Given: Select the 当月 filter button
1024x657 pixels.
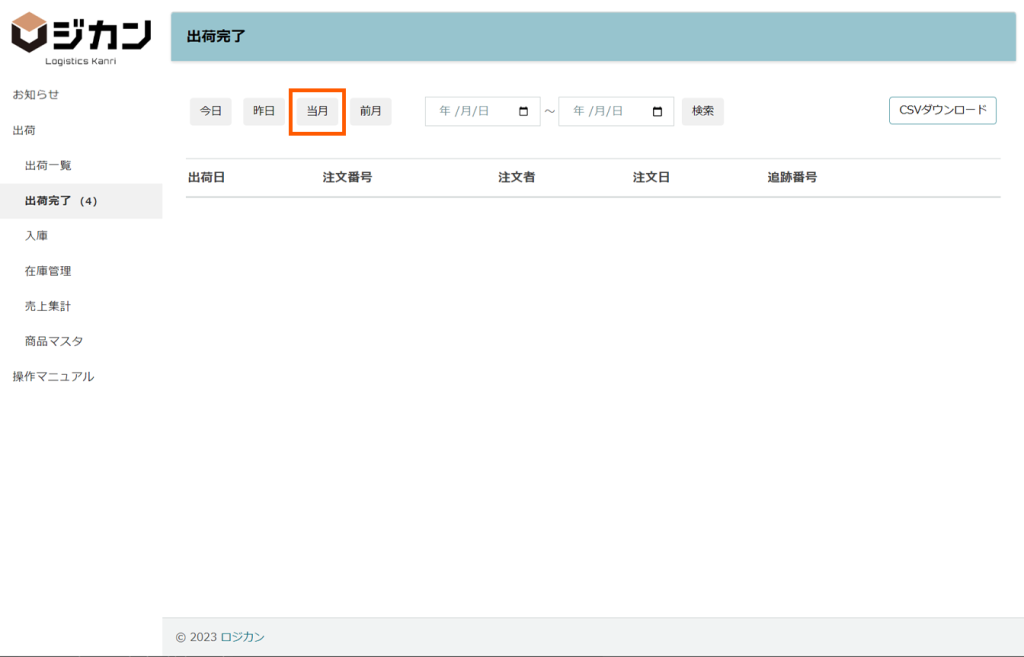Looking at the screenshot, I should tap(317, 111).
